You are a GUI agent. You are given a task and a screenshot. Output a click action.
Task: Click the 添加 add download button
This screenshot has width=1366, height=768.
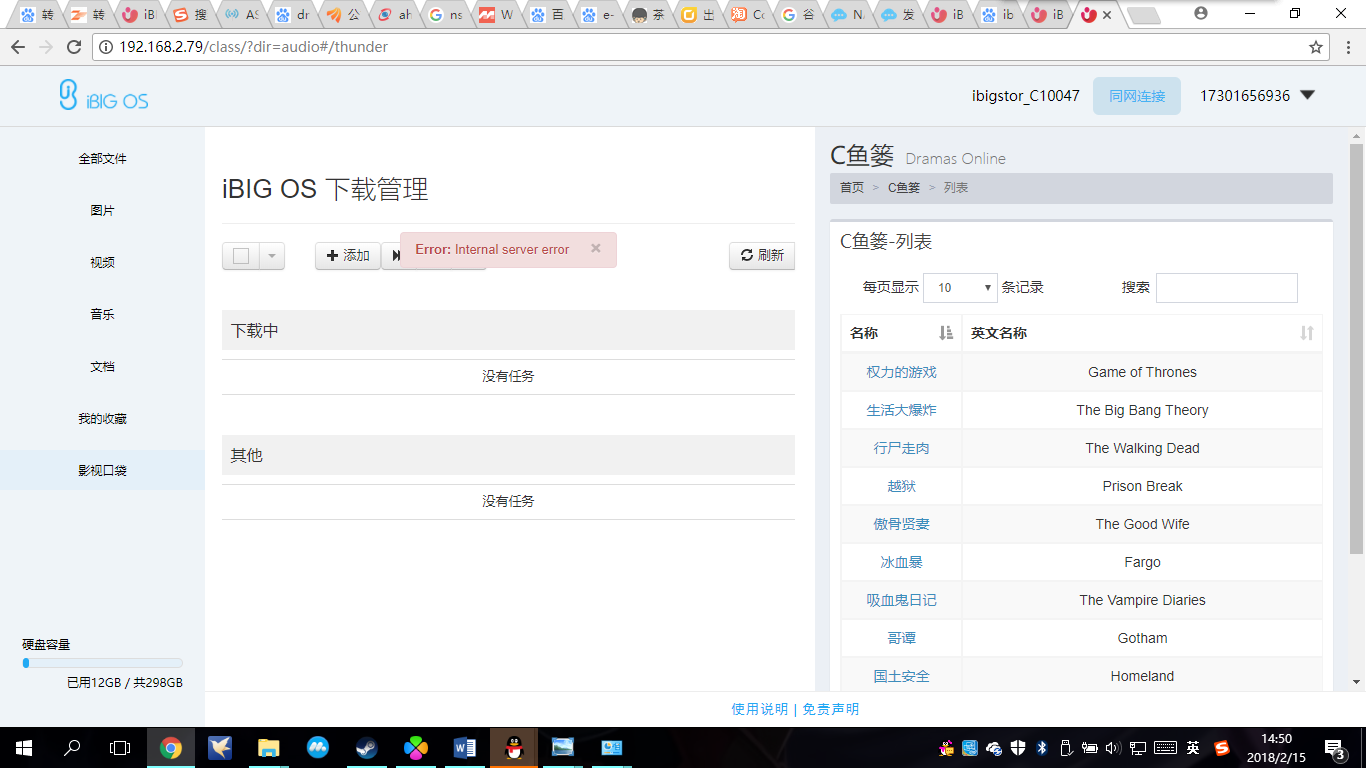tap(348, 256)
